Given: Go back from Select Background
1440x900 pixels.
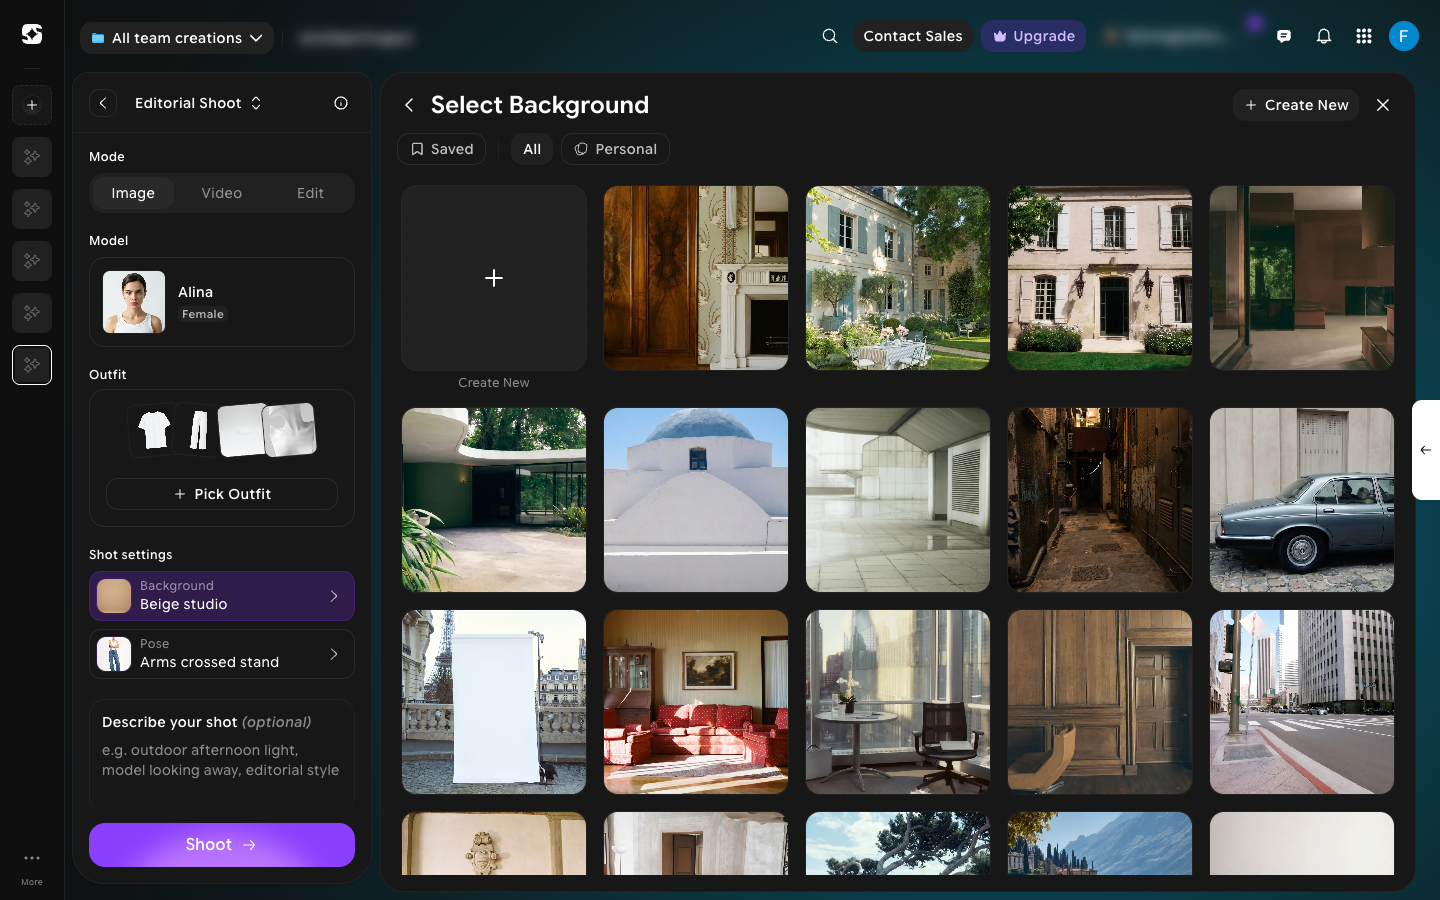Looking at the screenshot, I should pos(409,105).
